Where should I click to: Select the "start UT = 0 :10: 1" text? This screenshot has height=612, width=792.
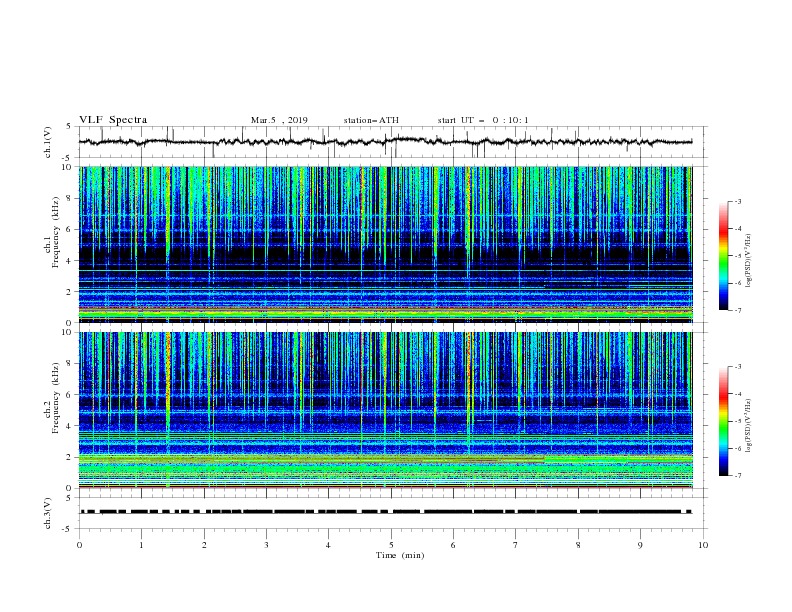pos(482,120)
